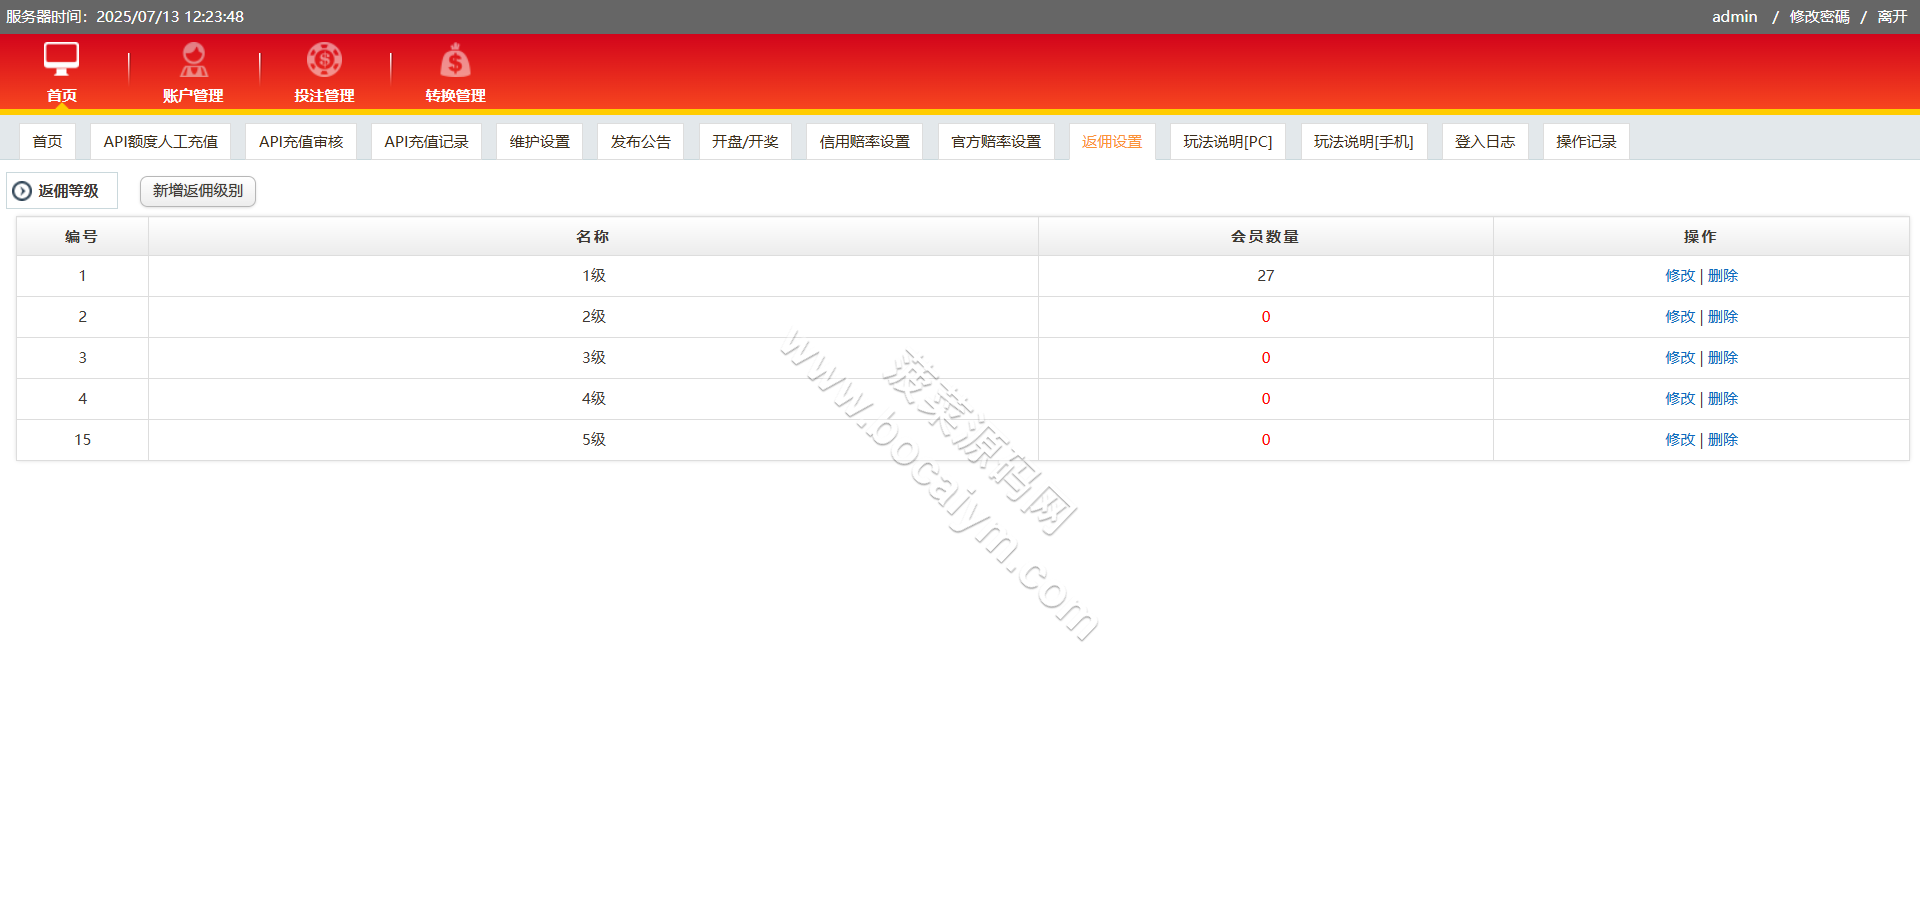Click the 返佣等级 circular arrow icon
Viewport: 1920px width, 923px height.
coord(22,191)
